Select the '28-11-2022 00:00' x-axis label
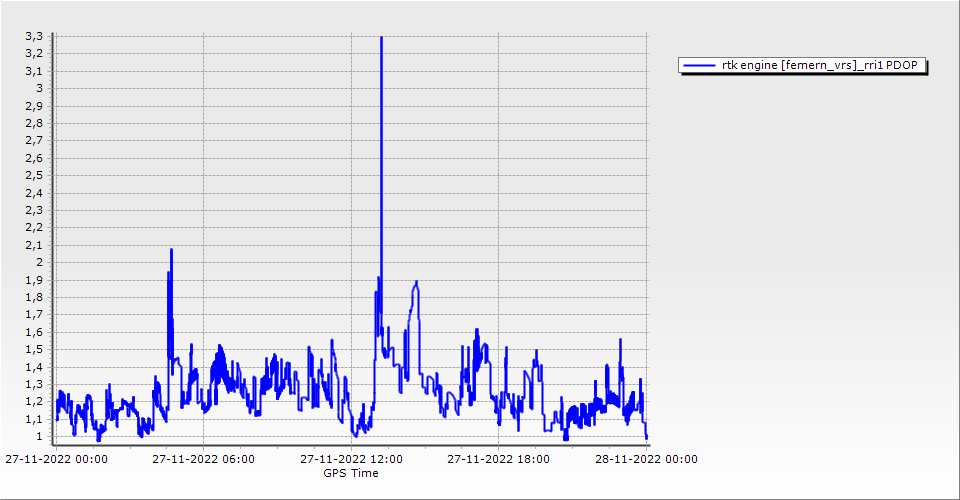 647,459
